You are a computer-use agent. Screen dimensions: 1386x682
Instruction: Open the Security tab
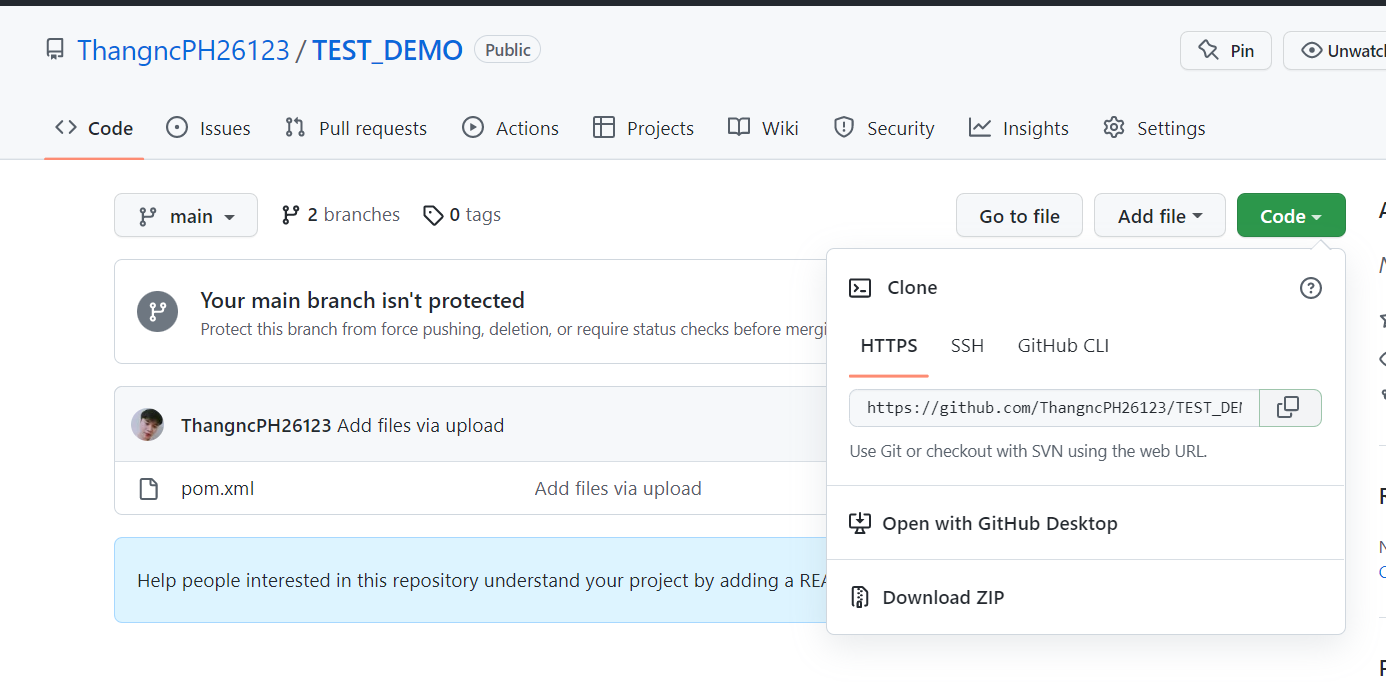[x=884, y=128]
